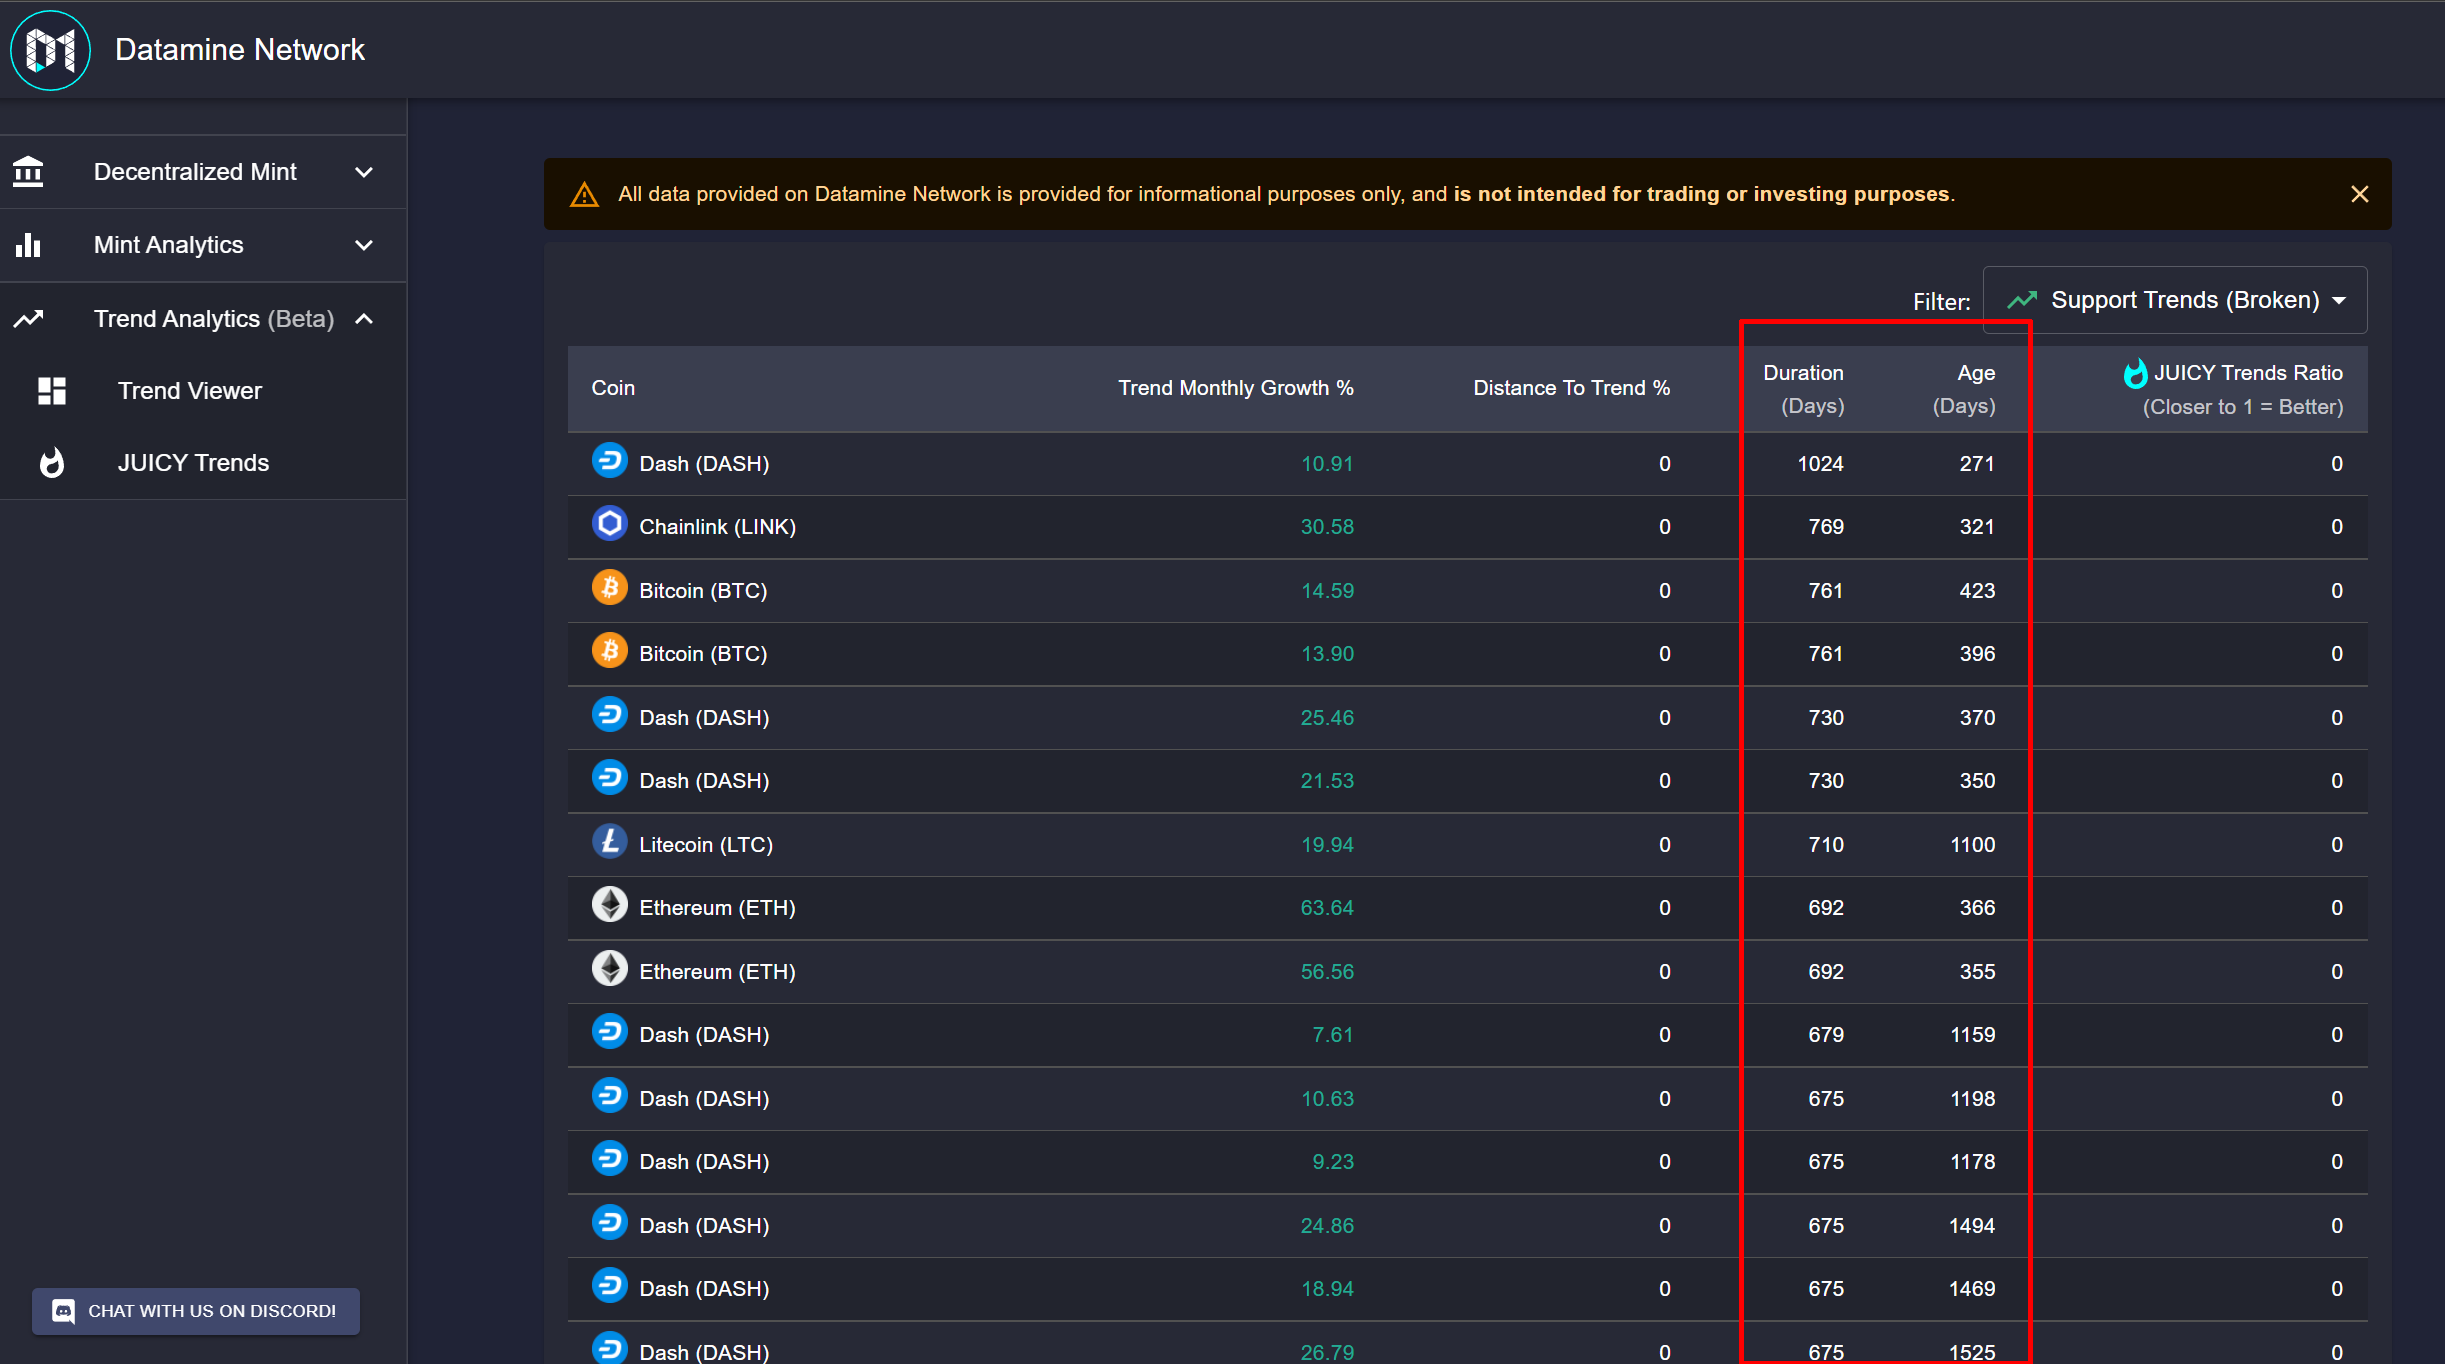Click the Dash icon in the 10.63 row
Screen dimensions: 2445x1364
(609, 1096)
